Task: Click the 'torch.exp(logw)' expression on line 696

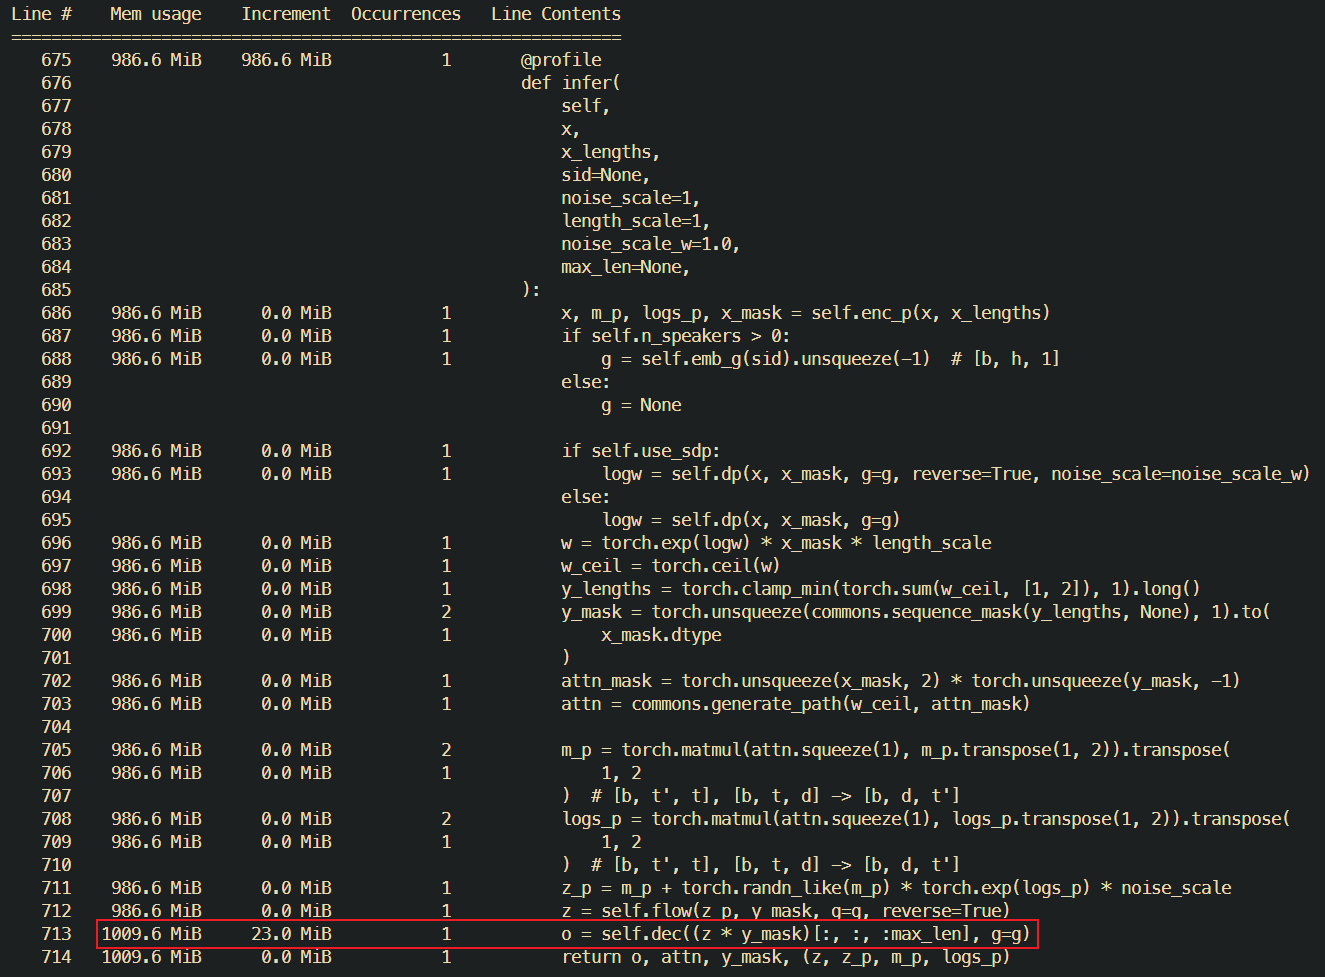Action: [x=669, y=542]
